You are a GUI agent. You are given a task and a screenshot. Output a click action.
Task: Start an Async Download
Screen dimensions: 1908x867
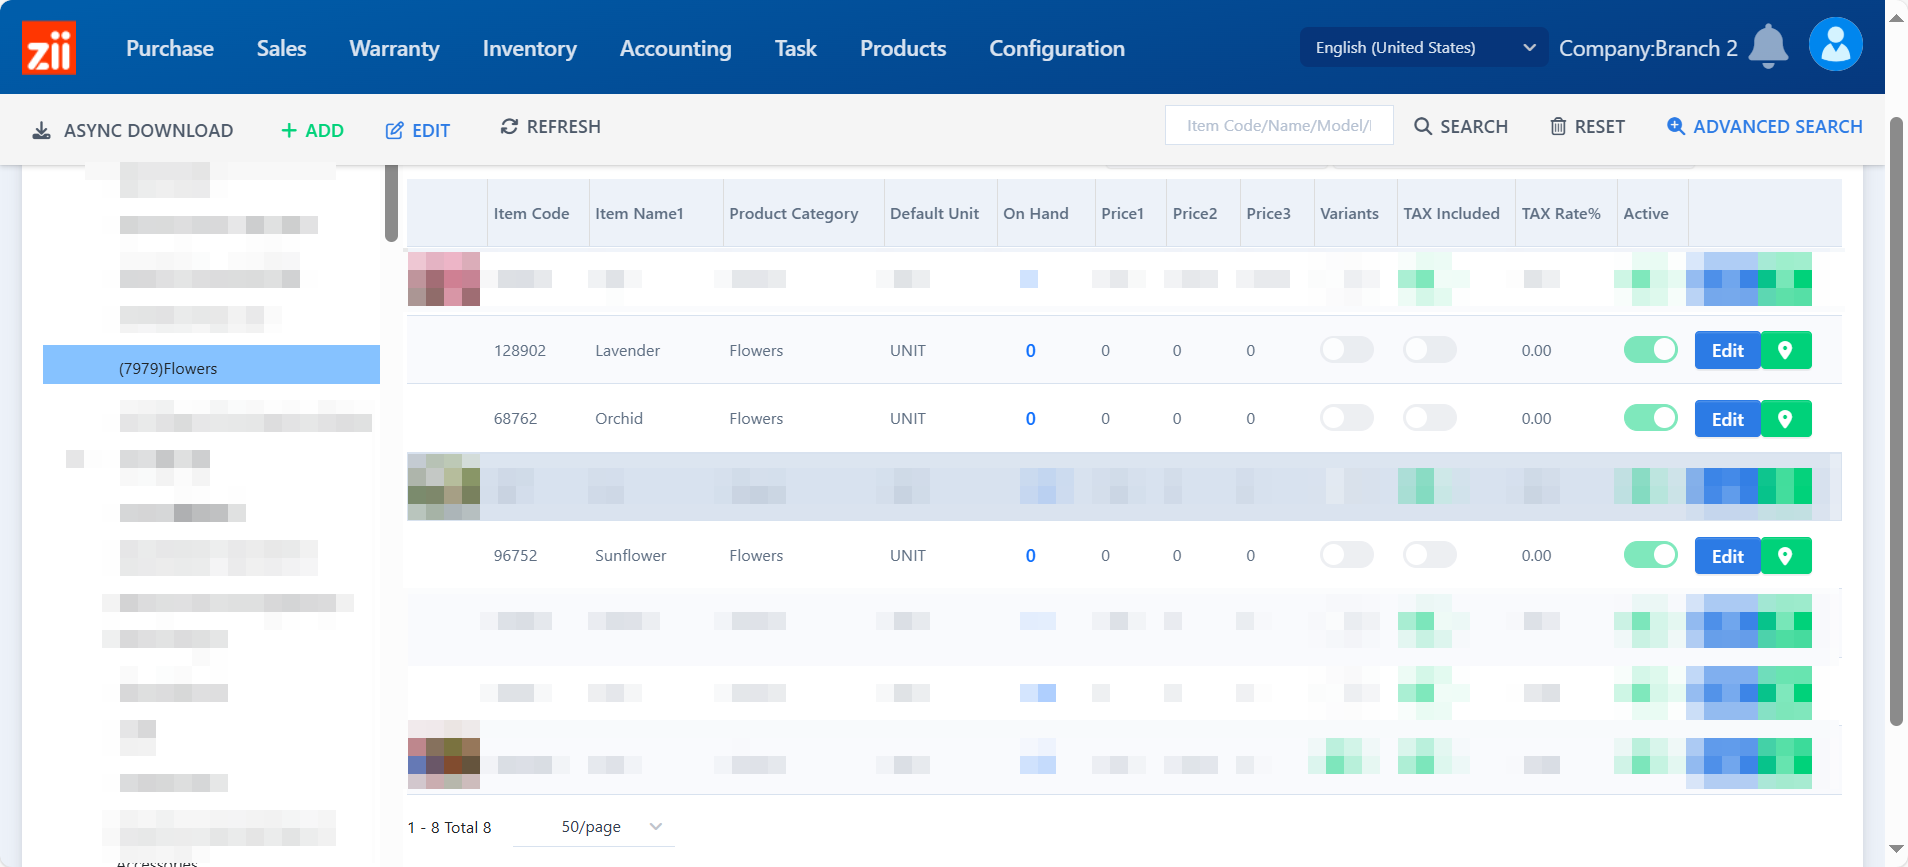pos(133,130)
